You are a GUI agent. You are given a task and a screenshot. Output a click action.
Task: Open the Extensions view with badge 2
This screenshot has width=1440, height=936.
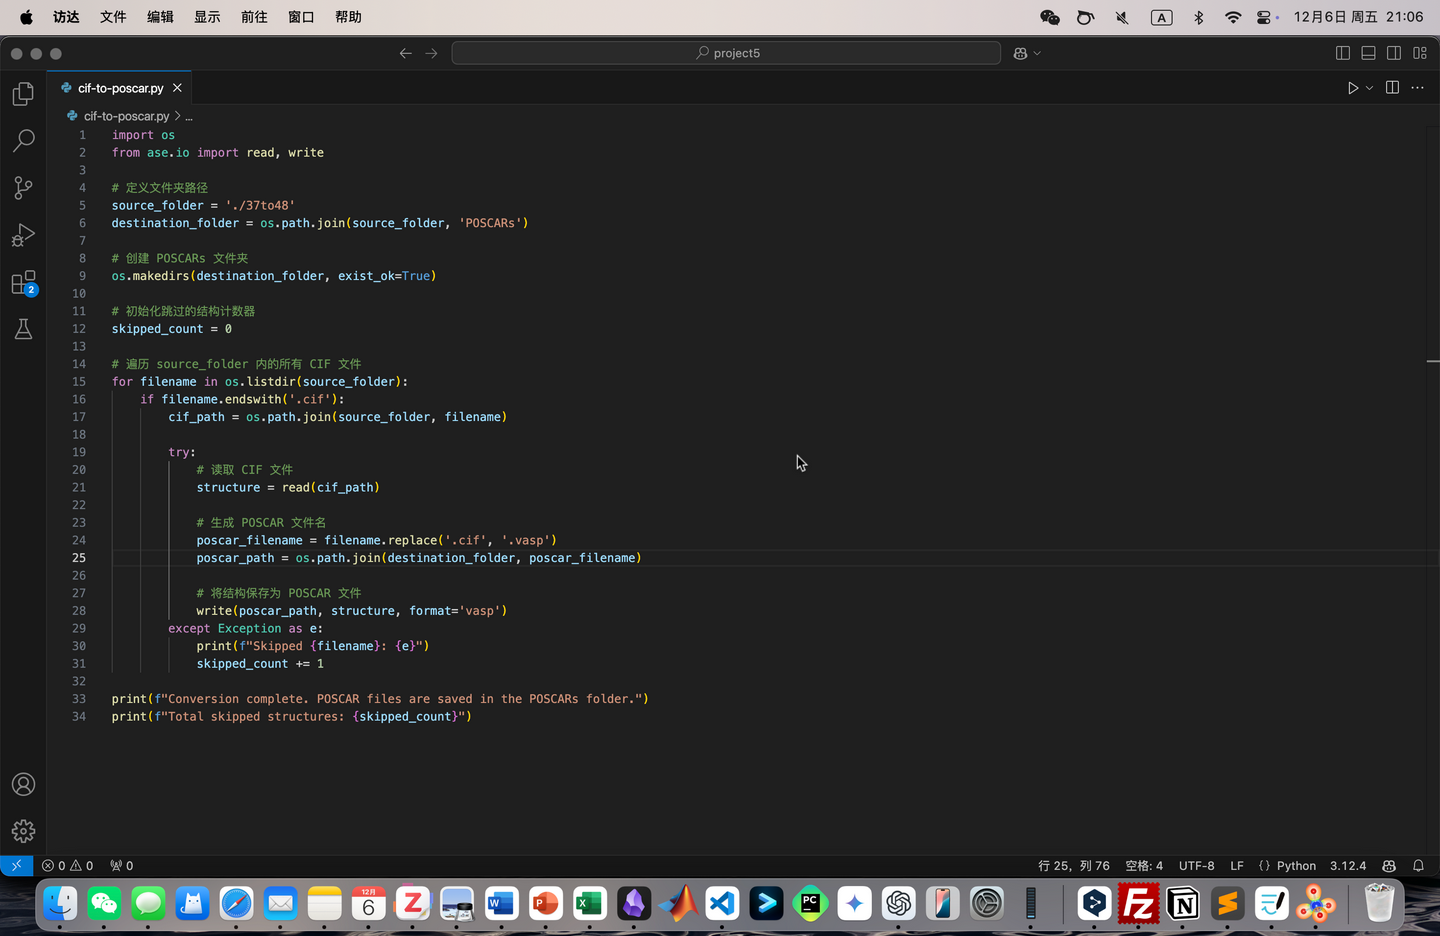(x=23, y=283)
